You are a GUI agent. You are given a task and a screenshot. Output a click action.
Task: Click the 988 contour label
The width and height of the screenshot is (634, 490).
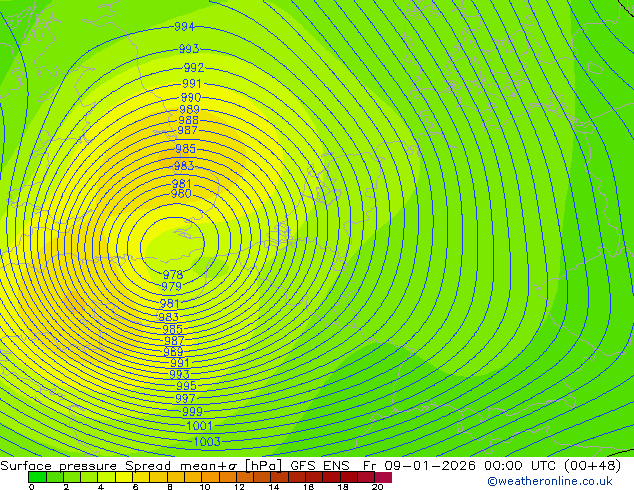(x=188, y=120)
